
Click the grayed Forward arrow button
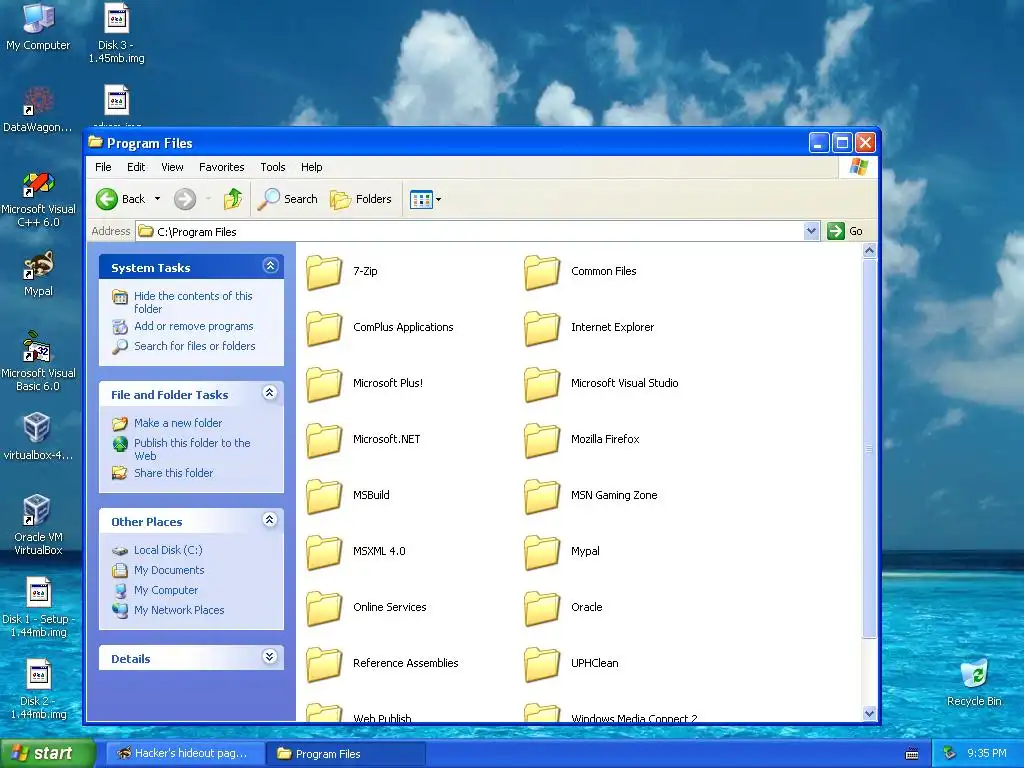tap(185, 199)
